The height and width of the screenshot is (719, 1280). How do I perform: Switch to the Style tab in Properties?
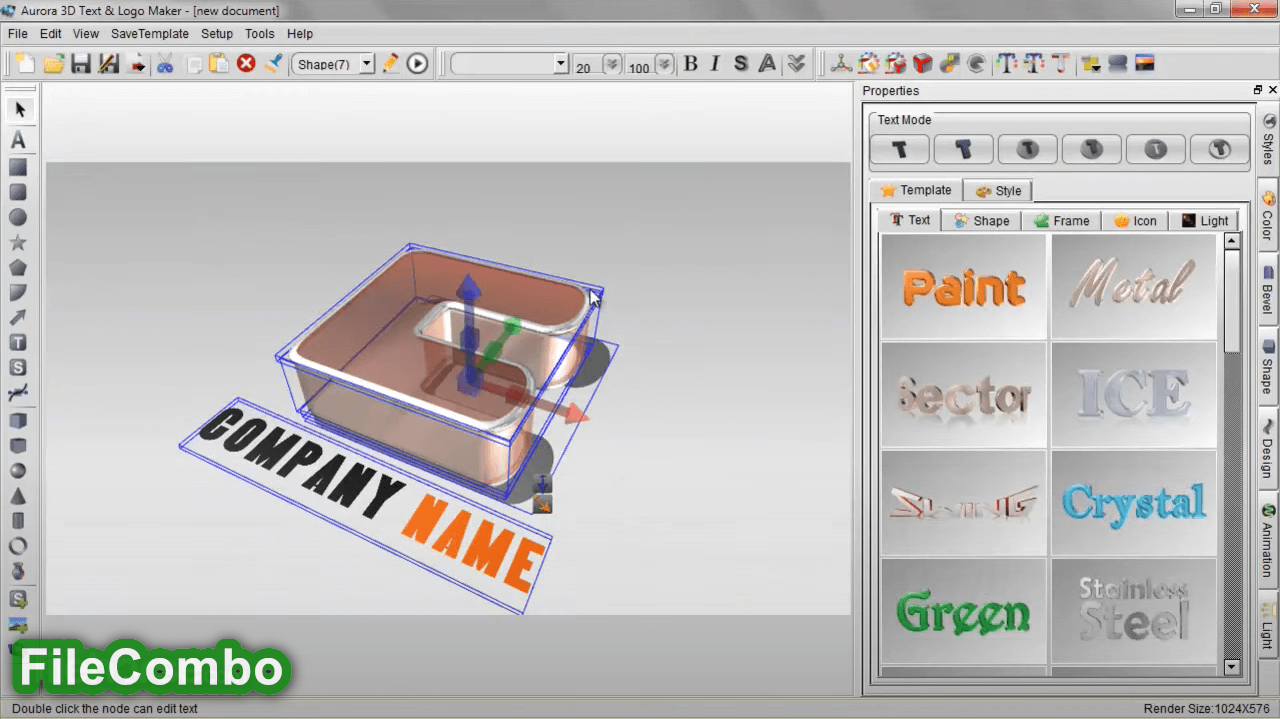pyautogui.click(x=998, y=190)
